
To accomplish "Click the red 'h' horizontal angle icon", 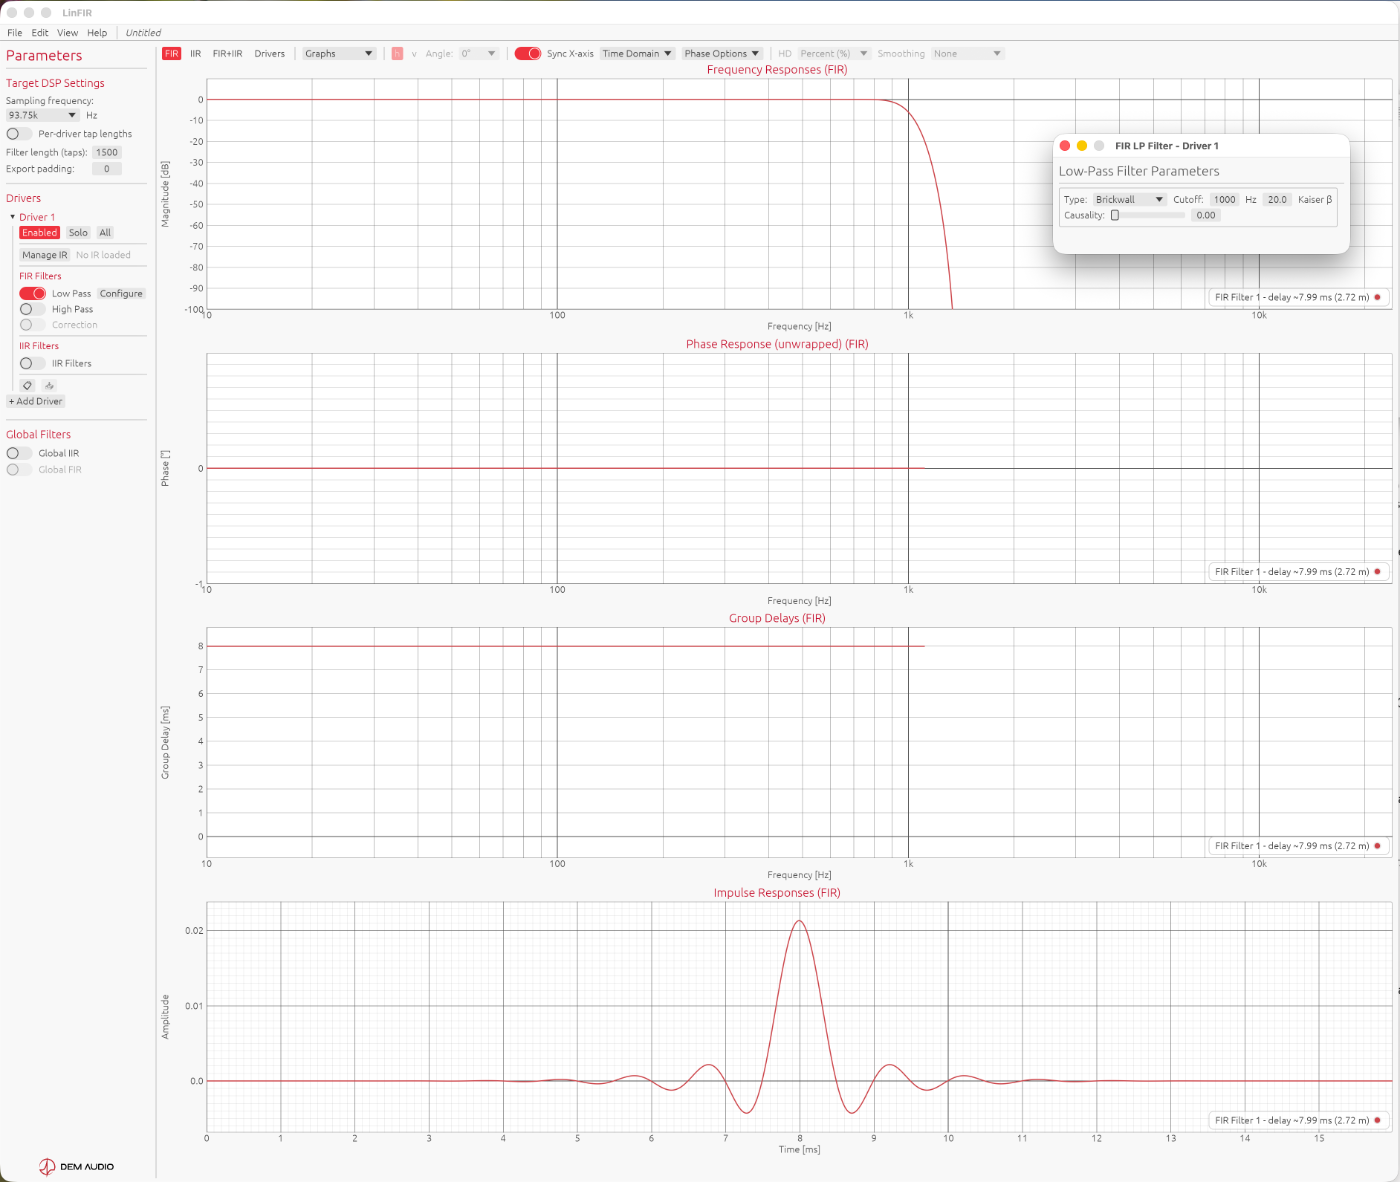I will [x=397, y=54].
